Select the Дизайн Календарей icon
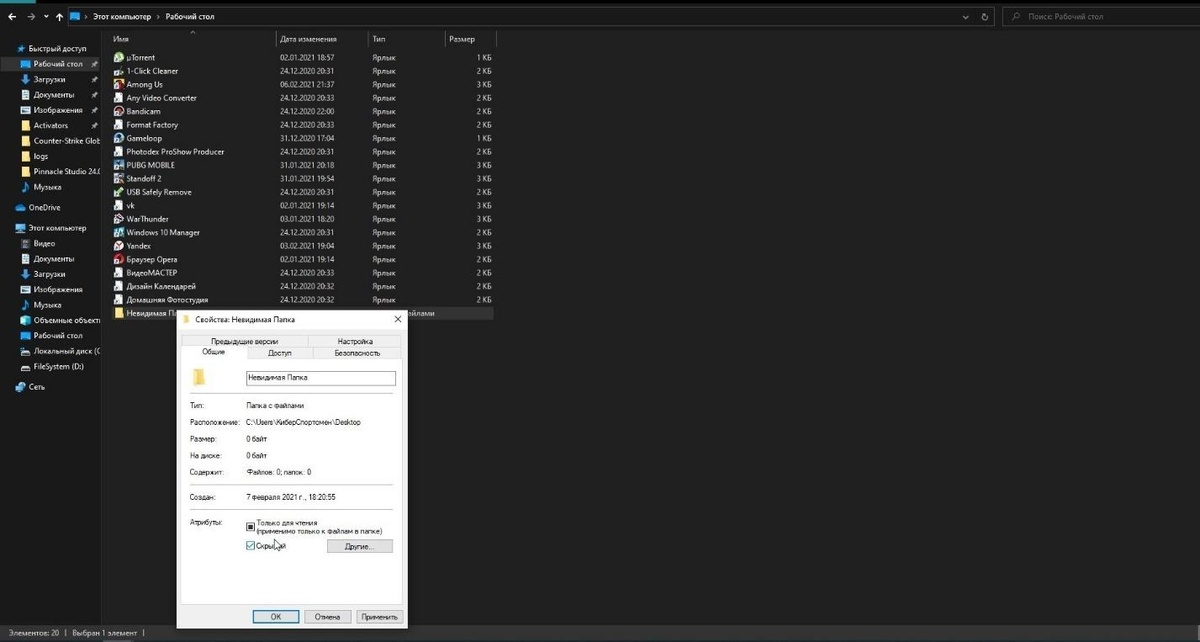This screenshot has width=1200, height=642. [119, 286]
